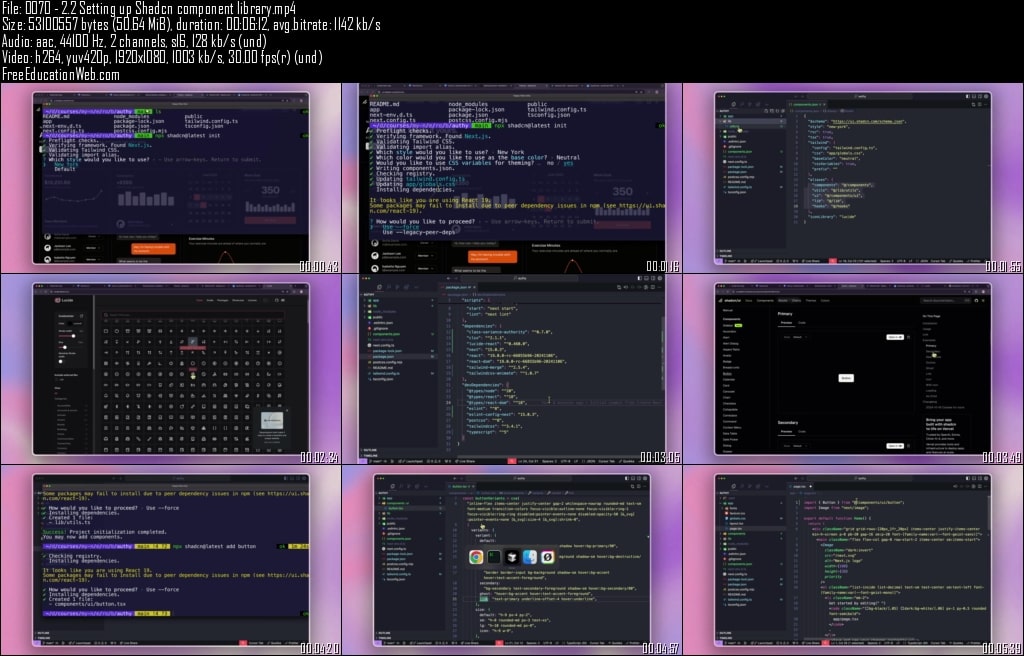Click button.tsx editor tab in 00:04:57 frame
This screenshot has width=1024, height=656.
[x=461, y=486]
